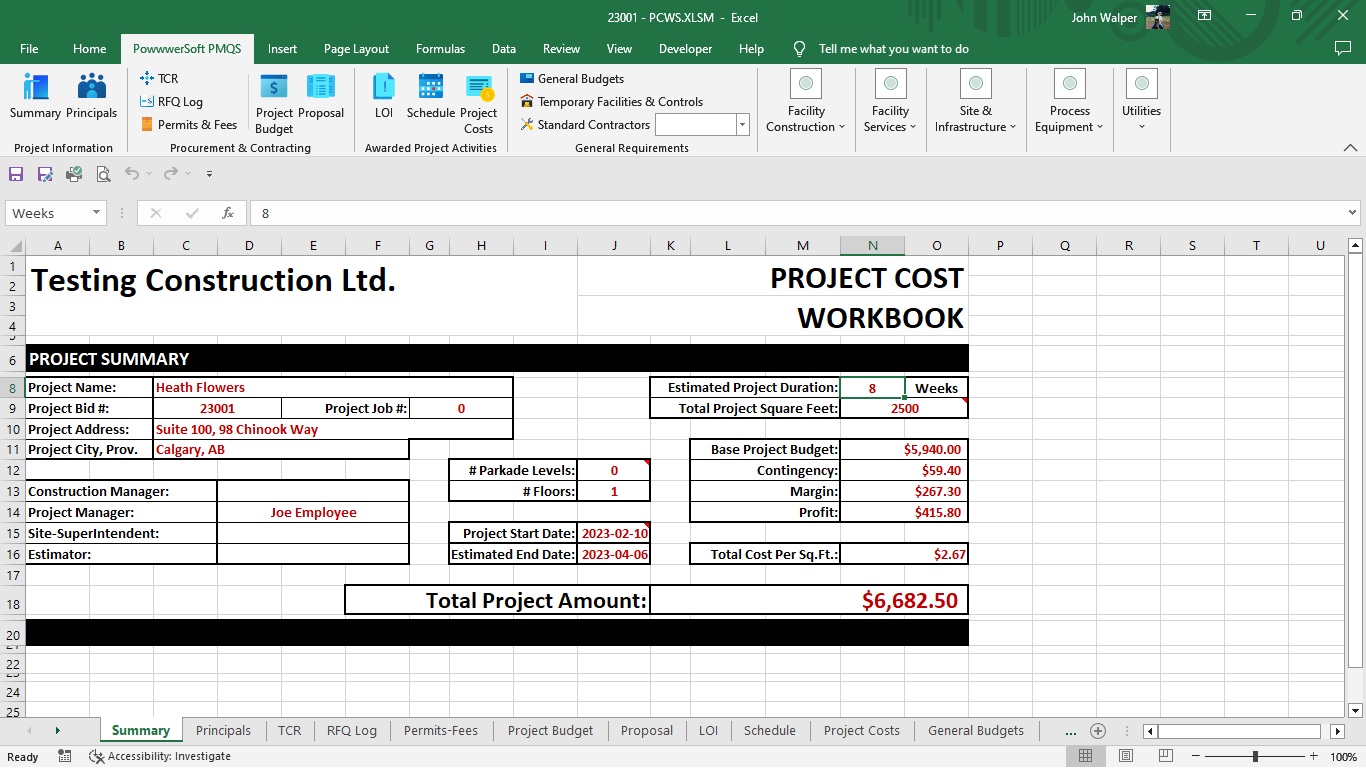Open the LOI document icon

pyautogui.click(x=384, y=97)
